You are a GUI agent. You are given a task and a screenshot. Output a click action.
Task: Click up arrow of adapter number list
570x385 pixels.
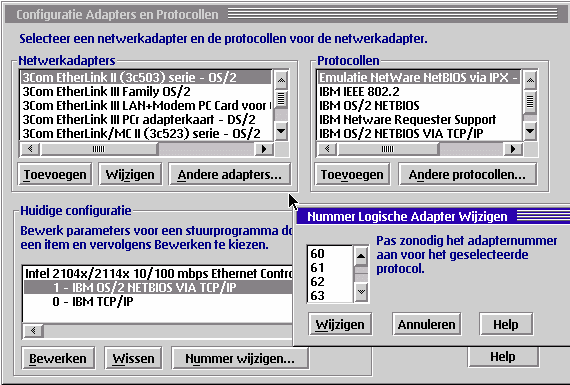pos(361,256)
